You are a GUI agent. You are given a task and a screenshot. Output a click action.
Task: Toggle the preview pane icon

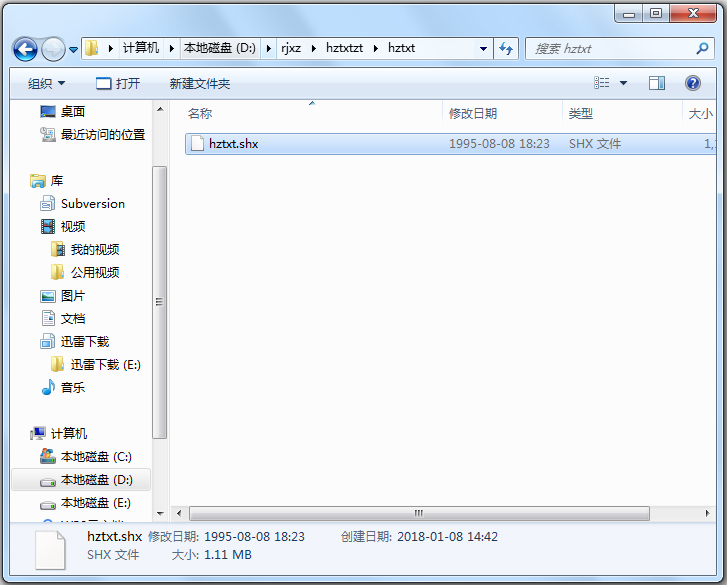657,83
